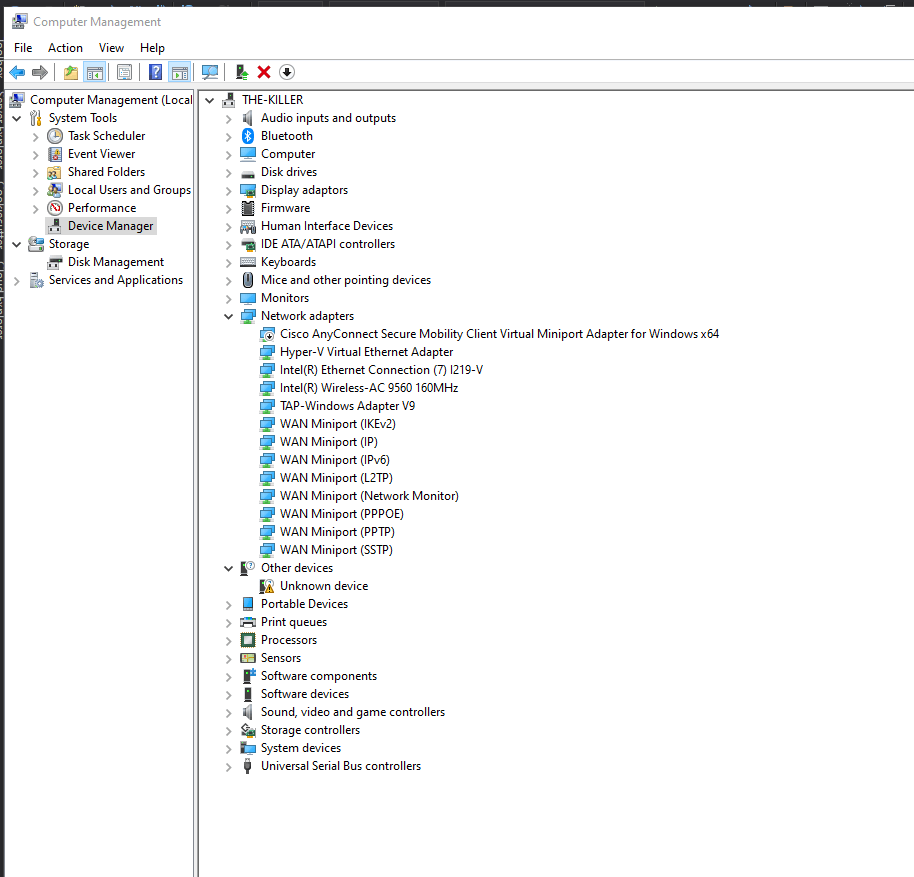Select Disk Management under Storage

pos(115,262)
